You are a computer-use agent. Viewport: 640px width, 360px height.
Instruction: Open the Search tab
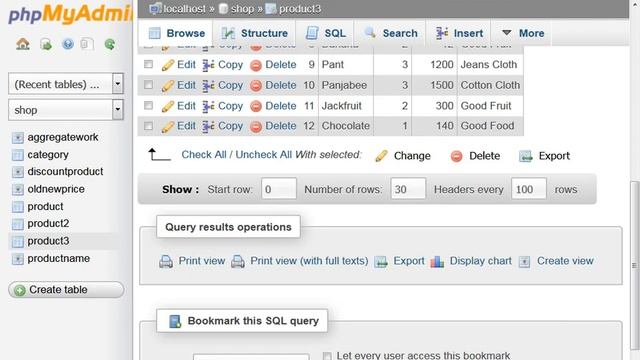coord(391,33)
